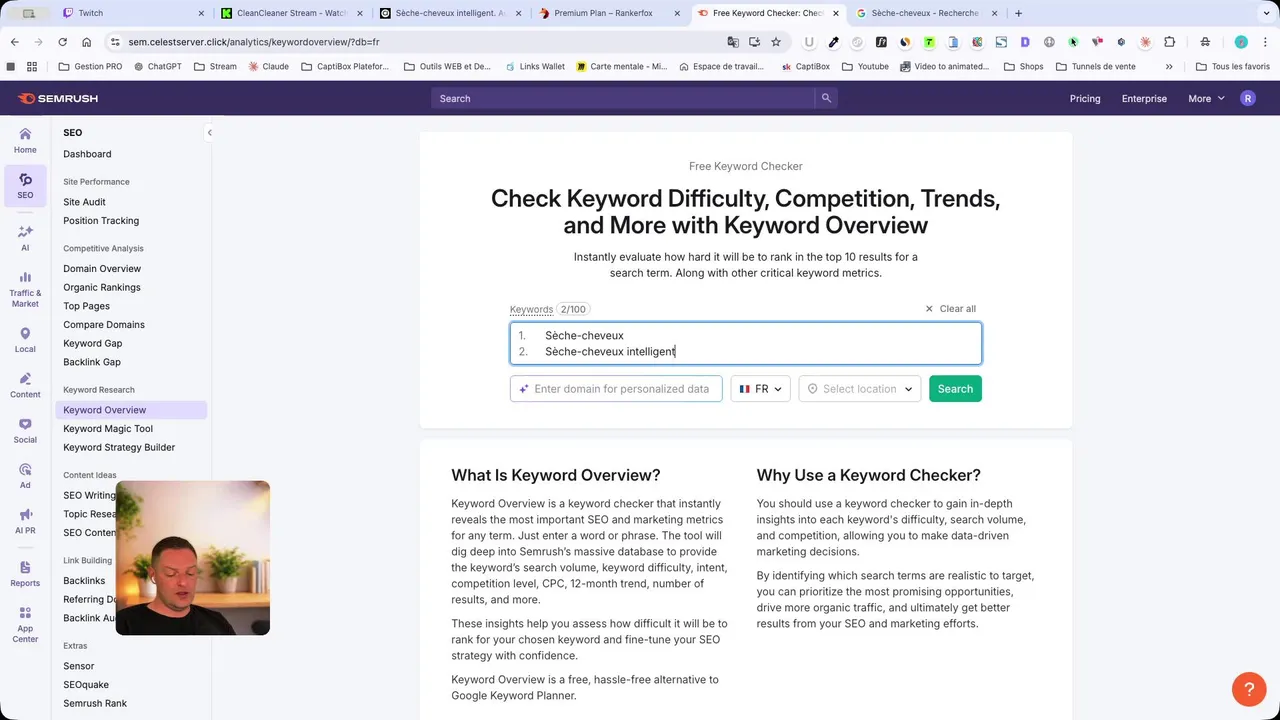
Task: Click the browser back arrow
Action: [x=14, y=42]
